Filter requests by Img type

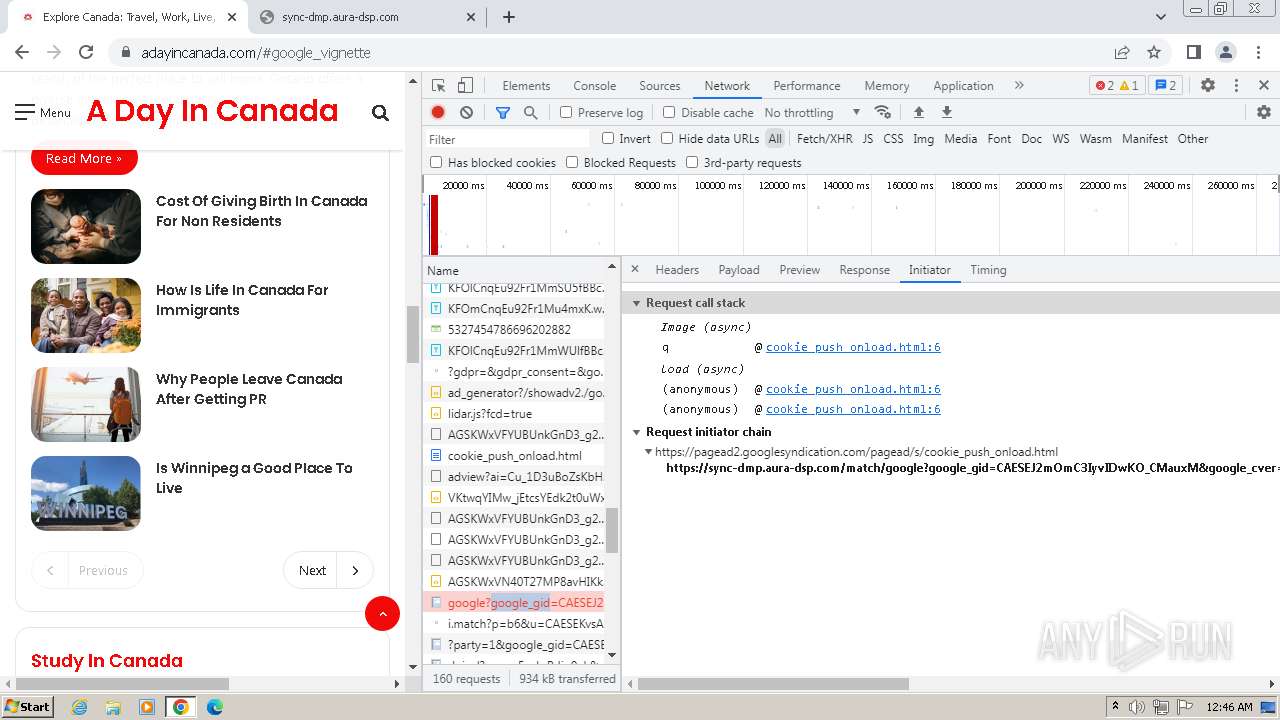click(x=923, y=139)
